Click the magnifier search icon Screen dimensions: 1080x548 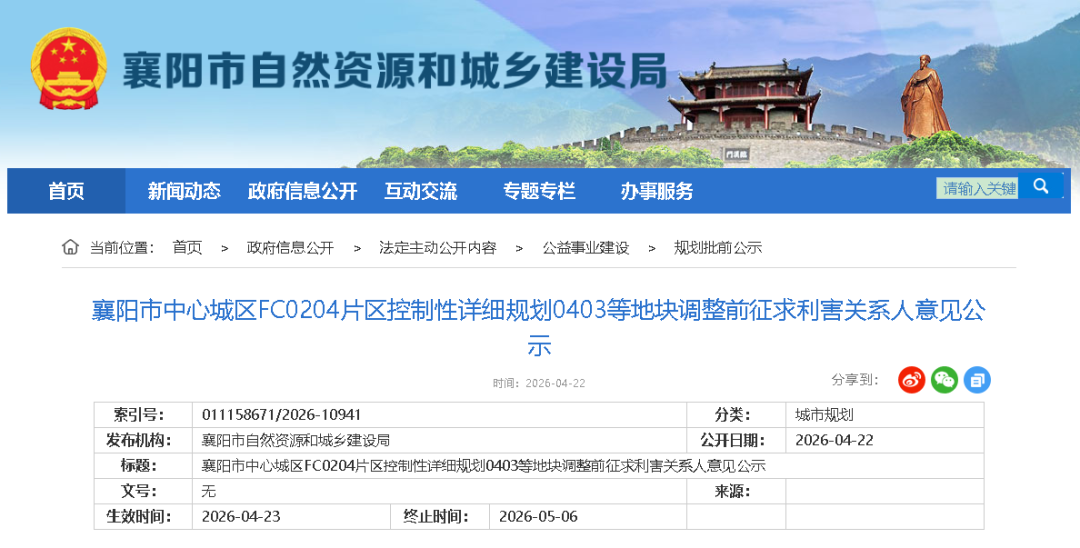pyautogui.click(x=1041, y=187)
